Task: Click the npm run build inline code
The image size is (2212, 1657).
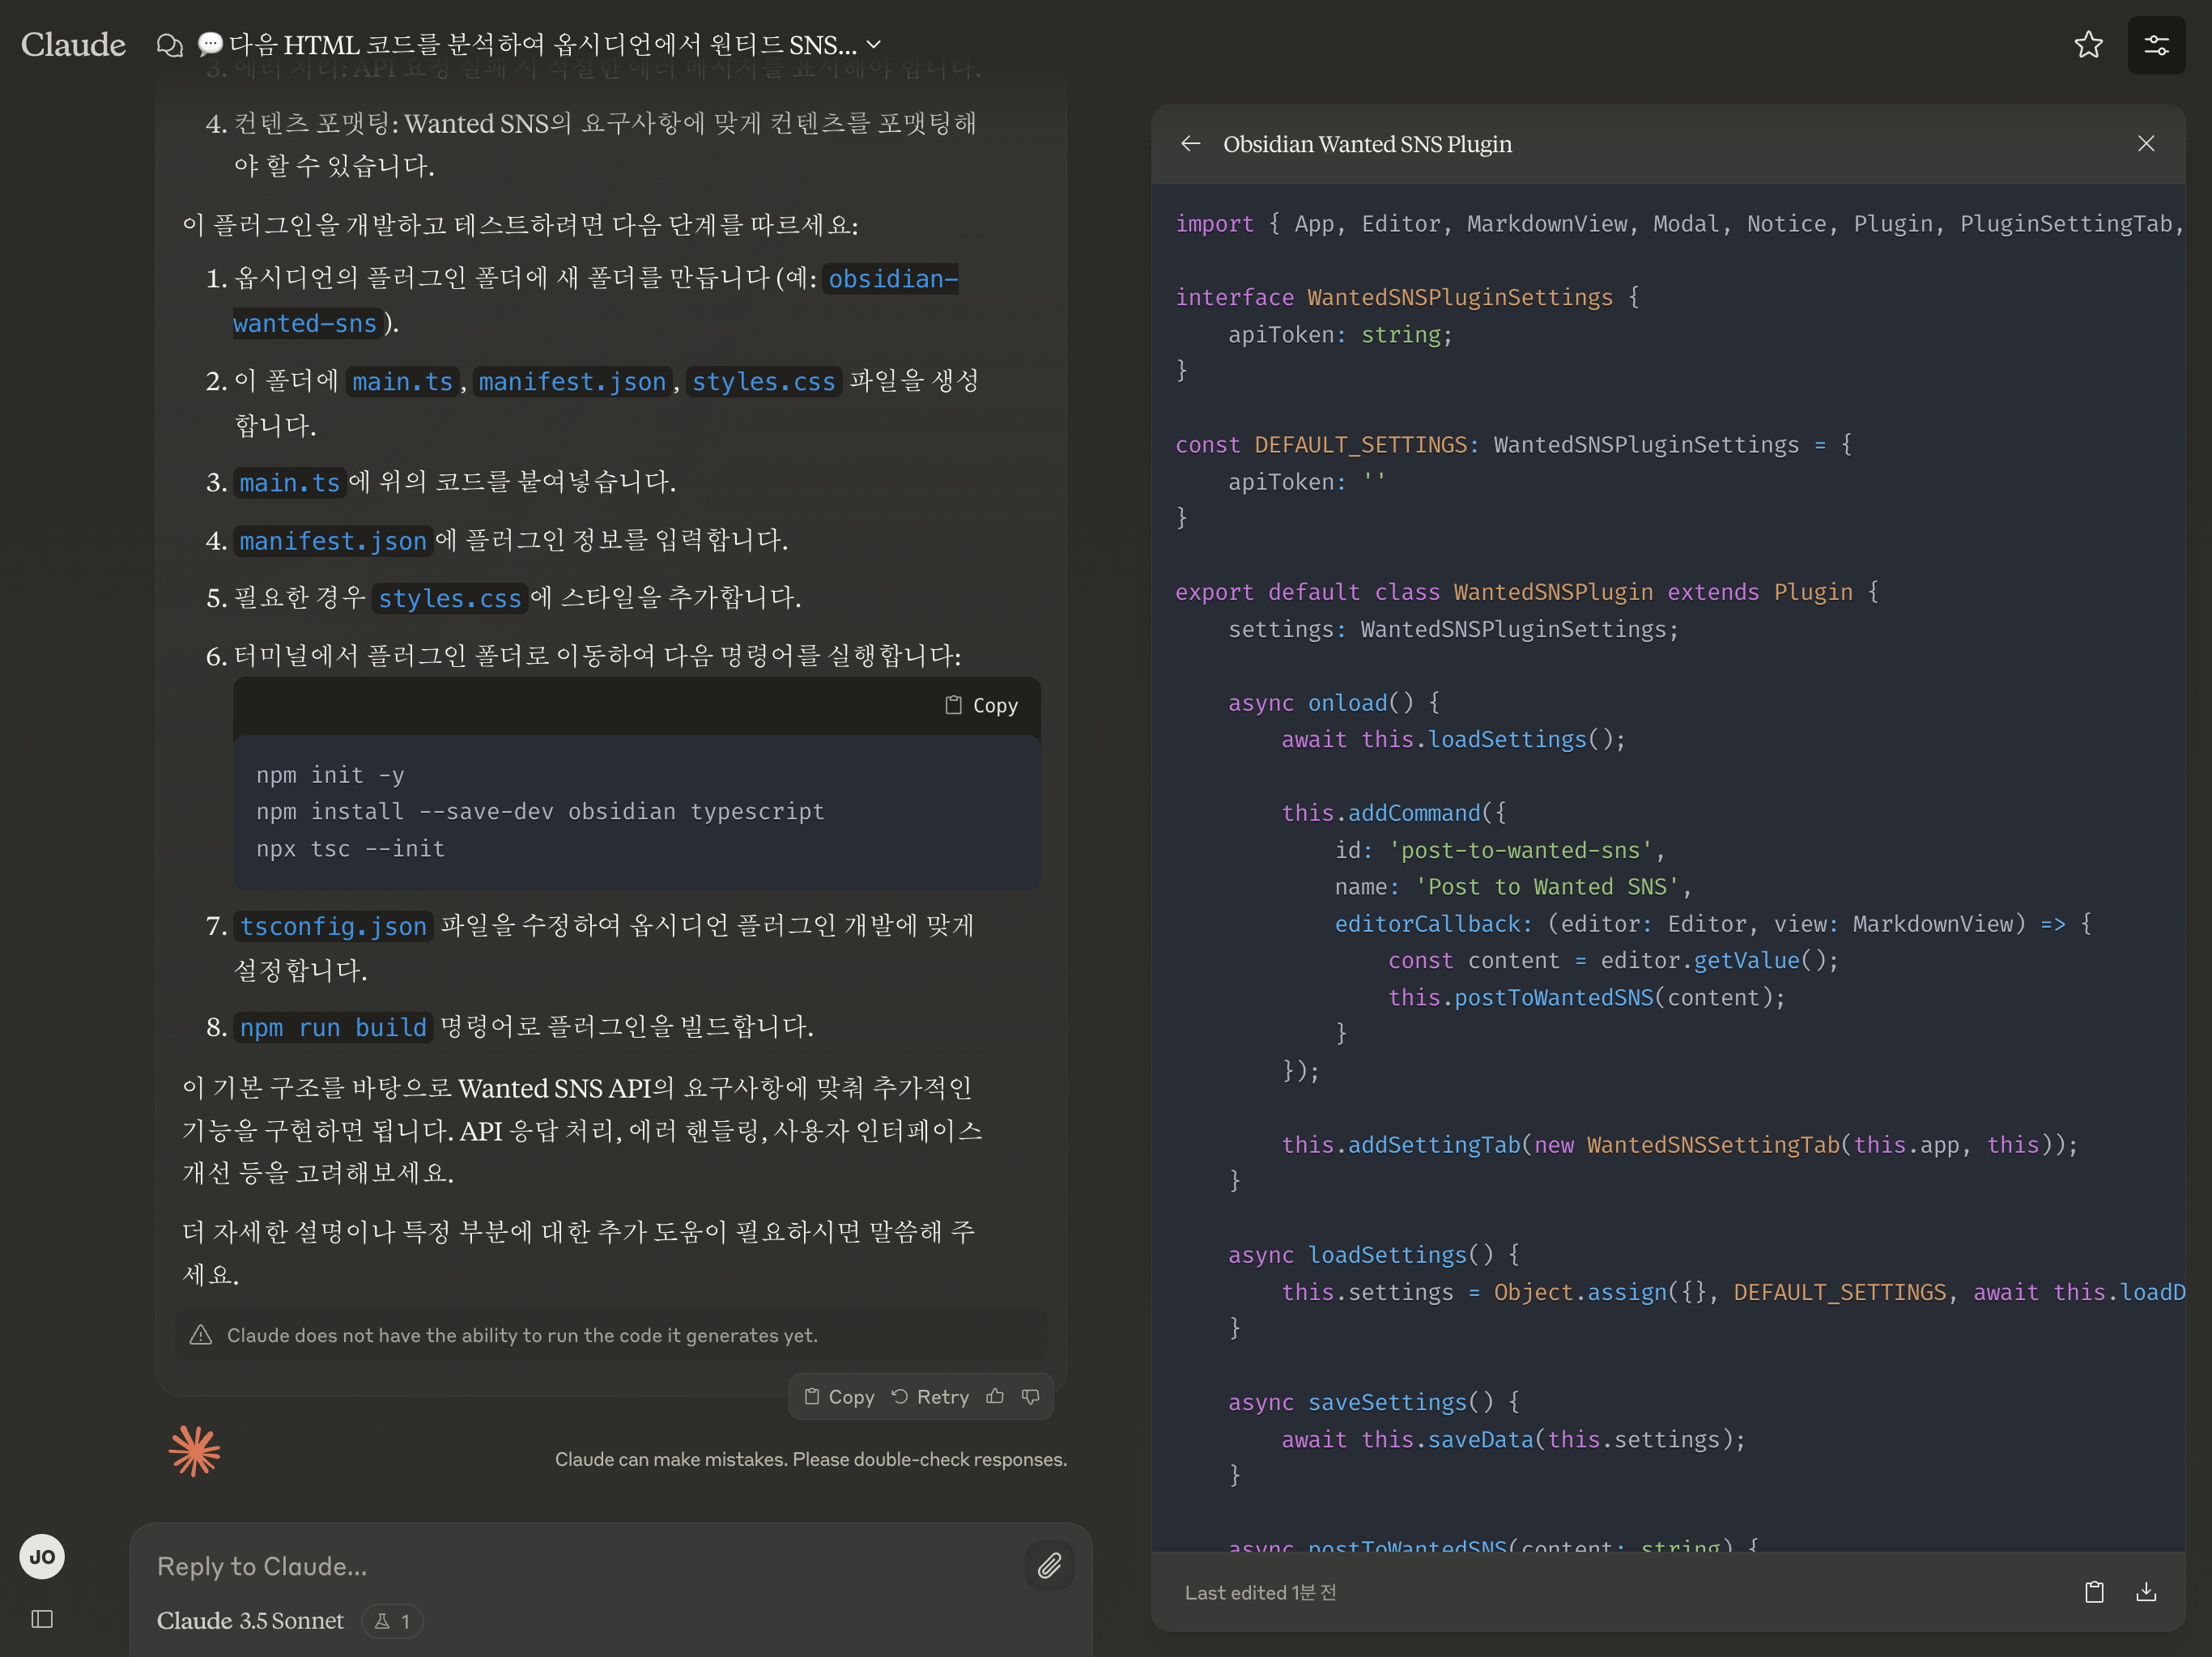Action: (x=333, y=1028)
